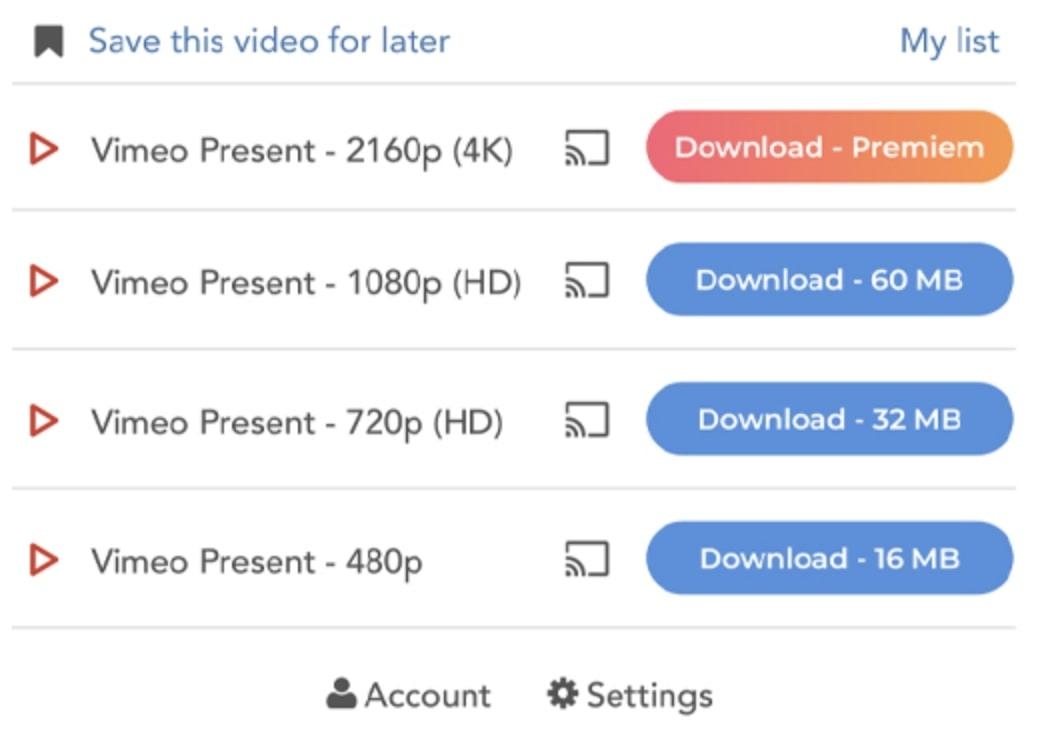This screenshot has height=754, width=1040.
Task: Cast the 2160p (4K) video
Action: click(x=587, y=148)
